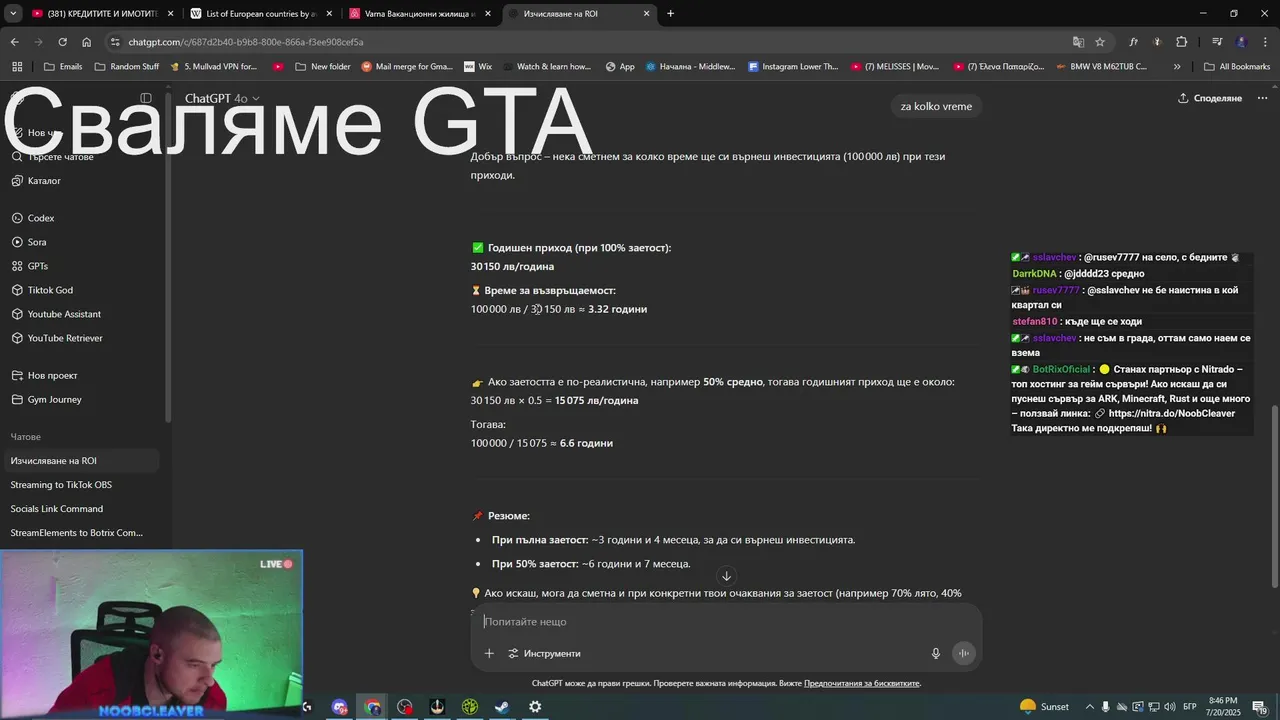Open the BMW V8 M62TUB bookmark
This screenshot has width=1280, height=720.
[1100, 67]
